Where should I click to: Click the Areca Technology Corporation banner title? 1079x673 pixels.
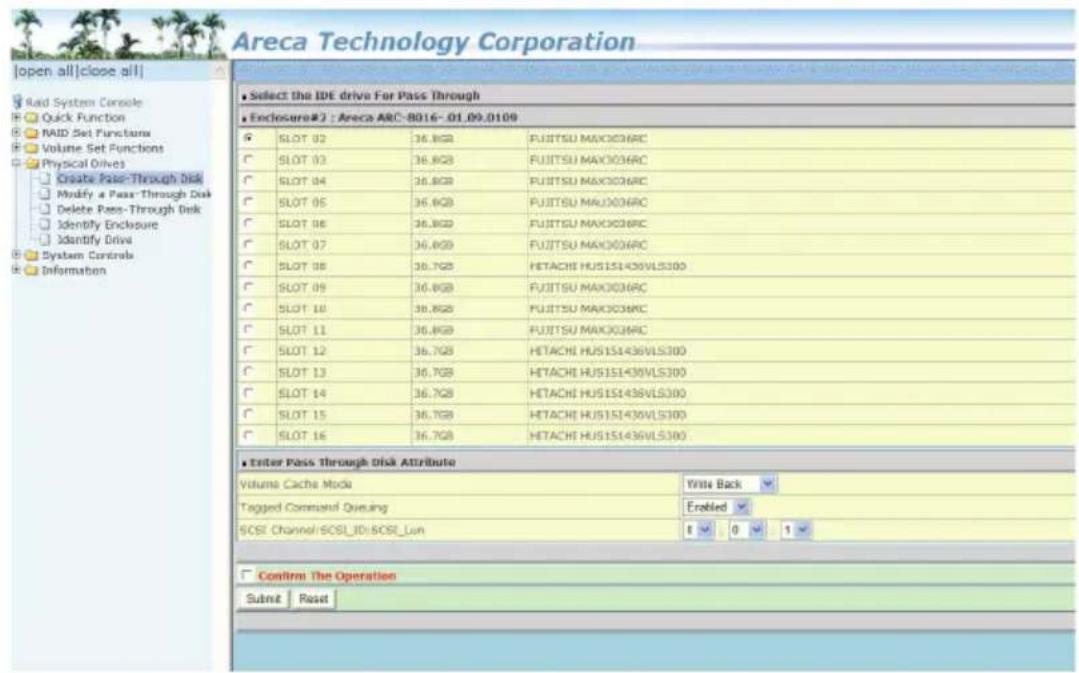click(x=434, y=42)
